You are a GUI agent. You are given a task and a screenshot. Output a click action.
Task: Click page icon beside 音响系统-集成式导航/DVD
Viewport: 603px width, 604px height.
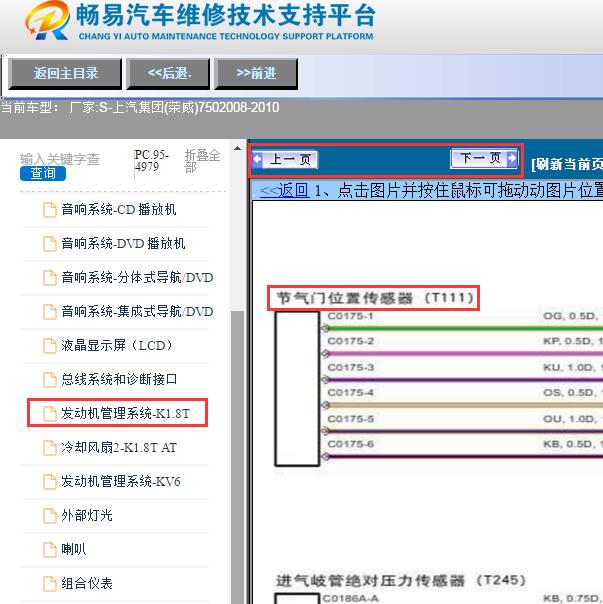(x=50, y=312)
